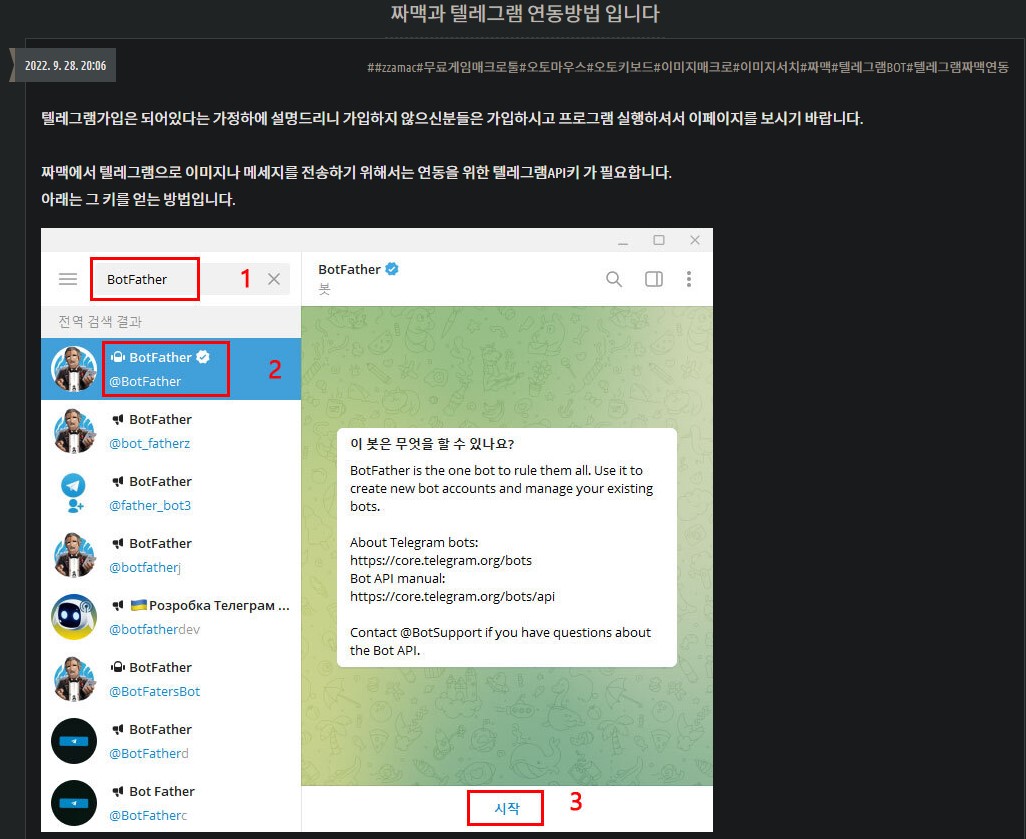1026x839 pixels.
Task: Minimize the Telegram window
Action: 623,241
